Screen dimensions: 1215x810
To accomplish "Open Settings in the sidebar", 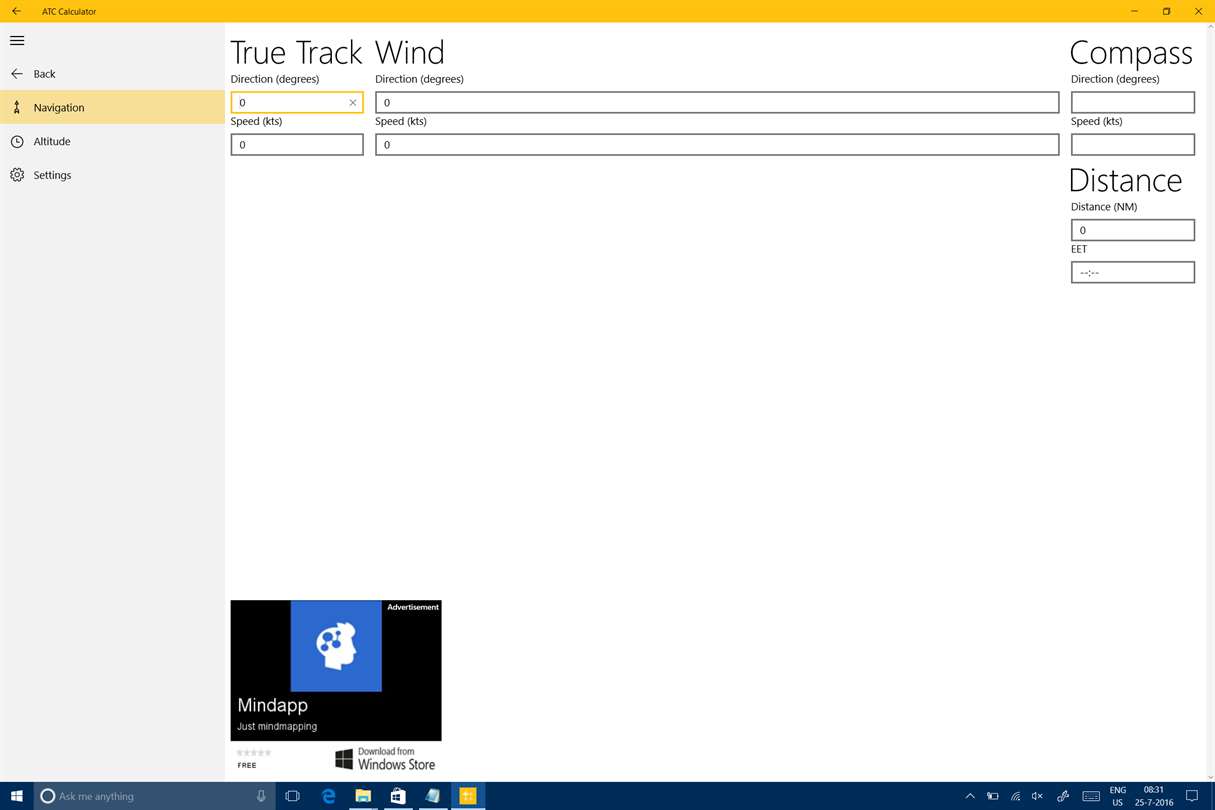I will 112,175.
